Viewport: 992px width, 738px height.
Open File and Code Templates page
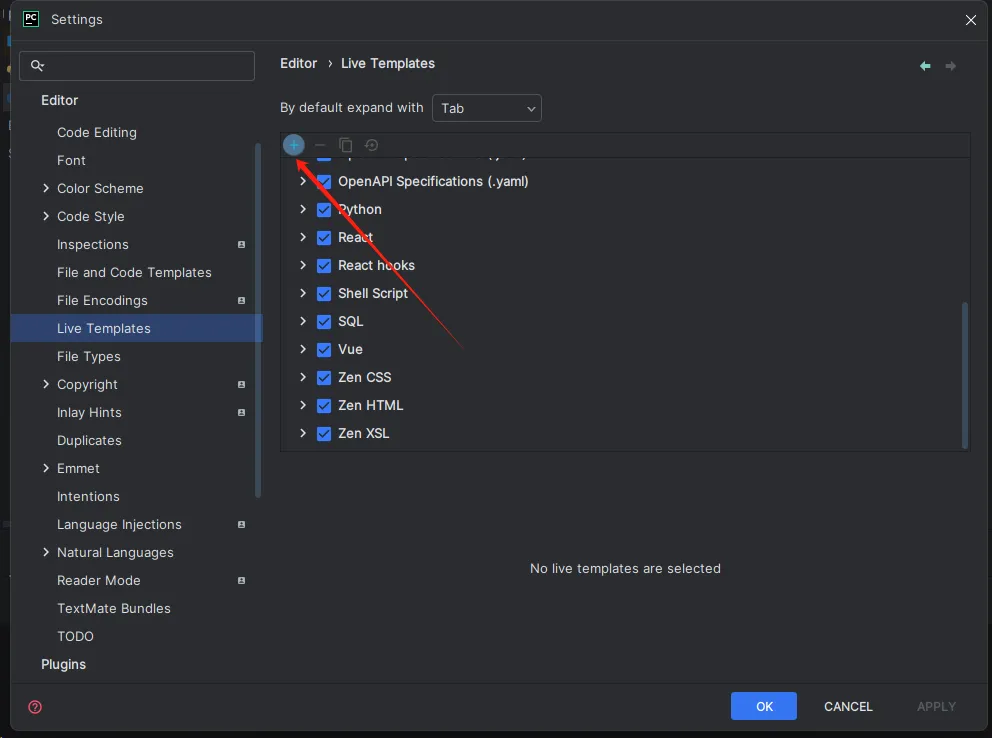pos(136,273)
